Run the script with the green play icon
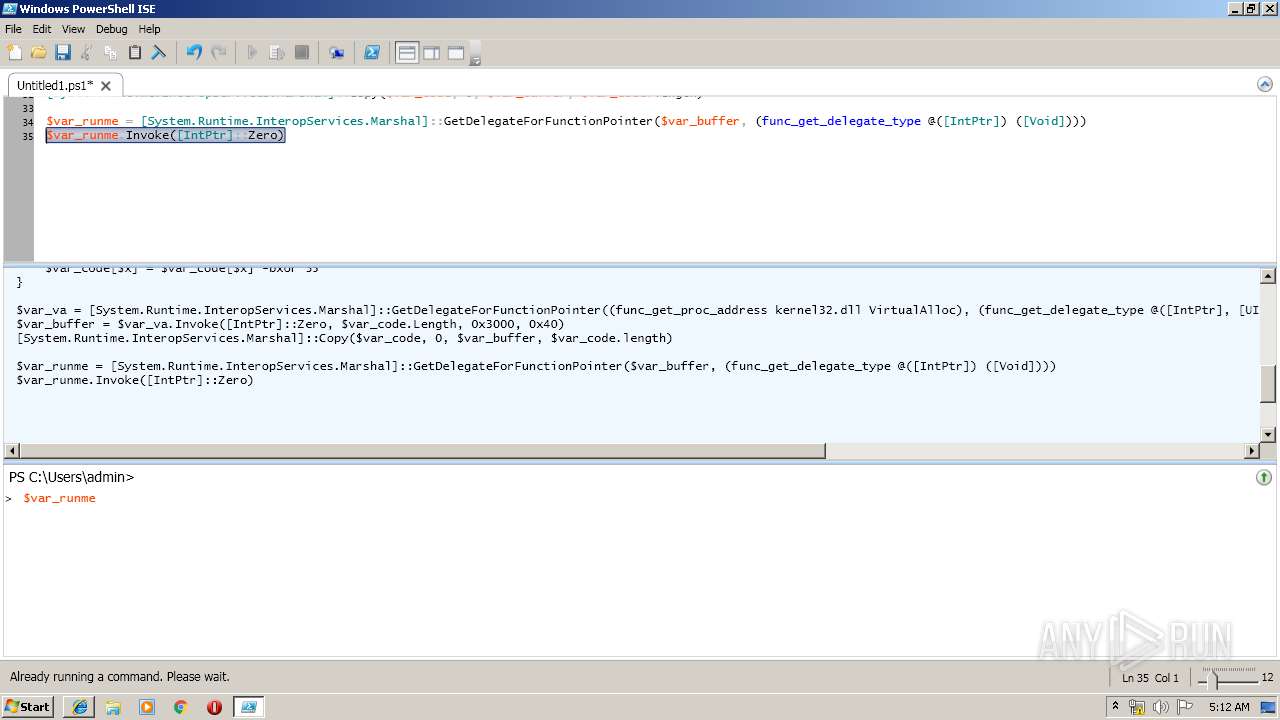The width and height of the screenshot is (1280, 720). (253, 52)
